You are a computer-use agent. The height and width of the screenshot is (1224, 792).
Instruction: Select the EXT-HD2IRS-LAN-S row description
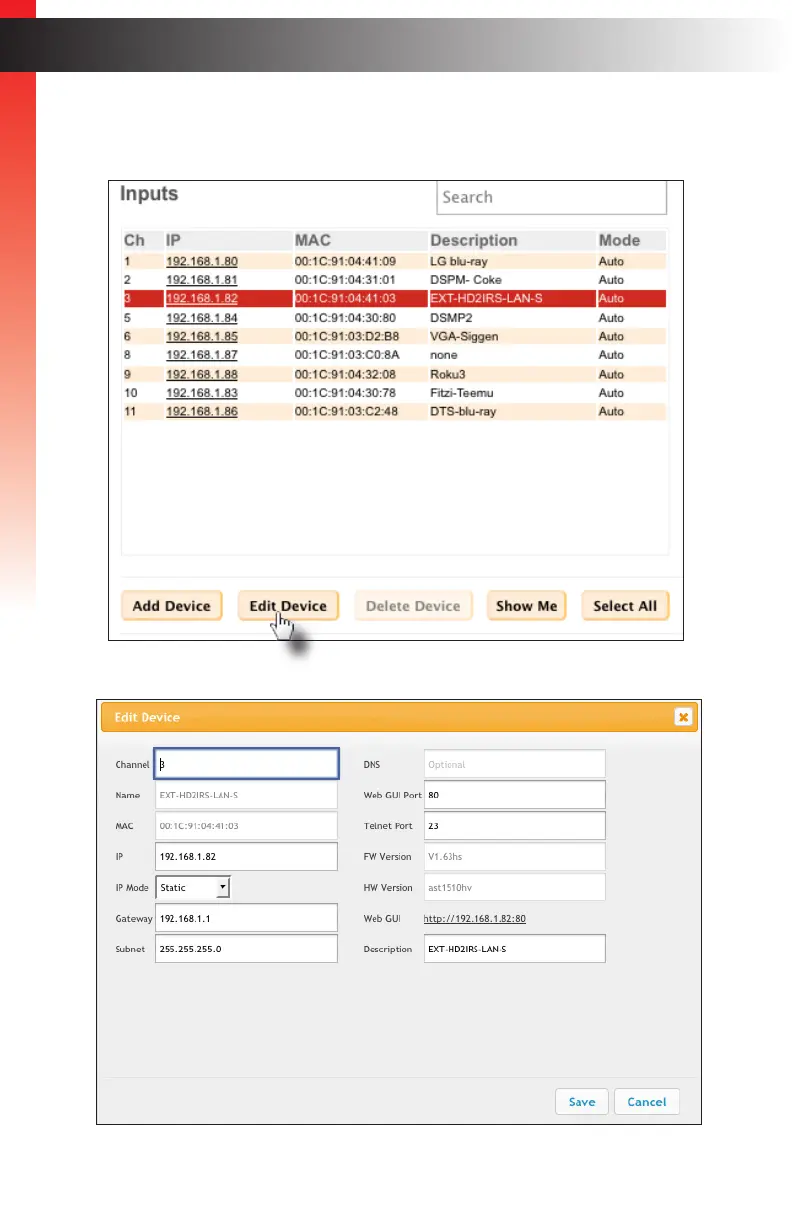tap(485, 298)
